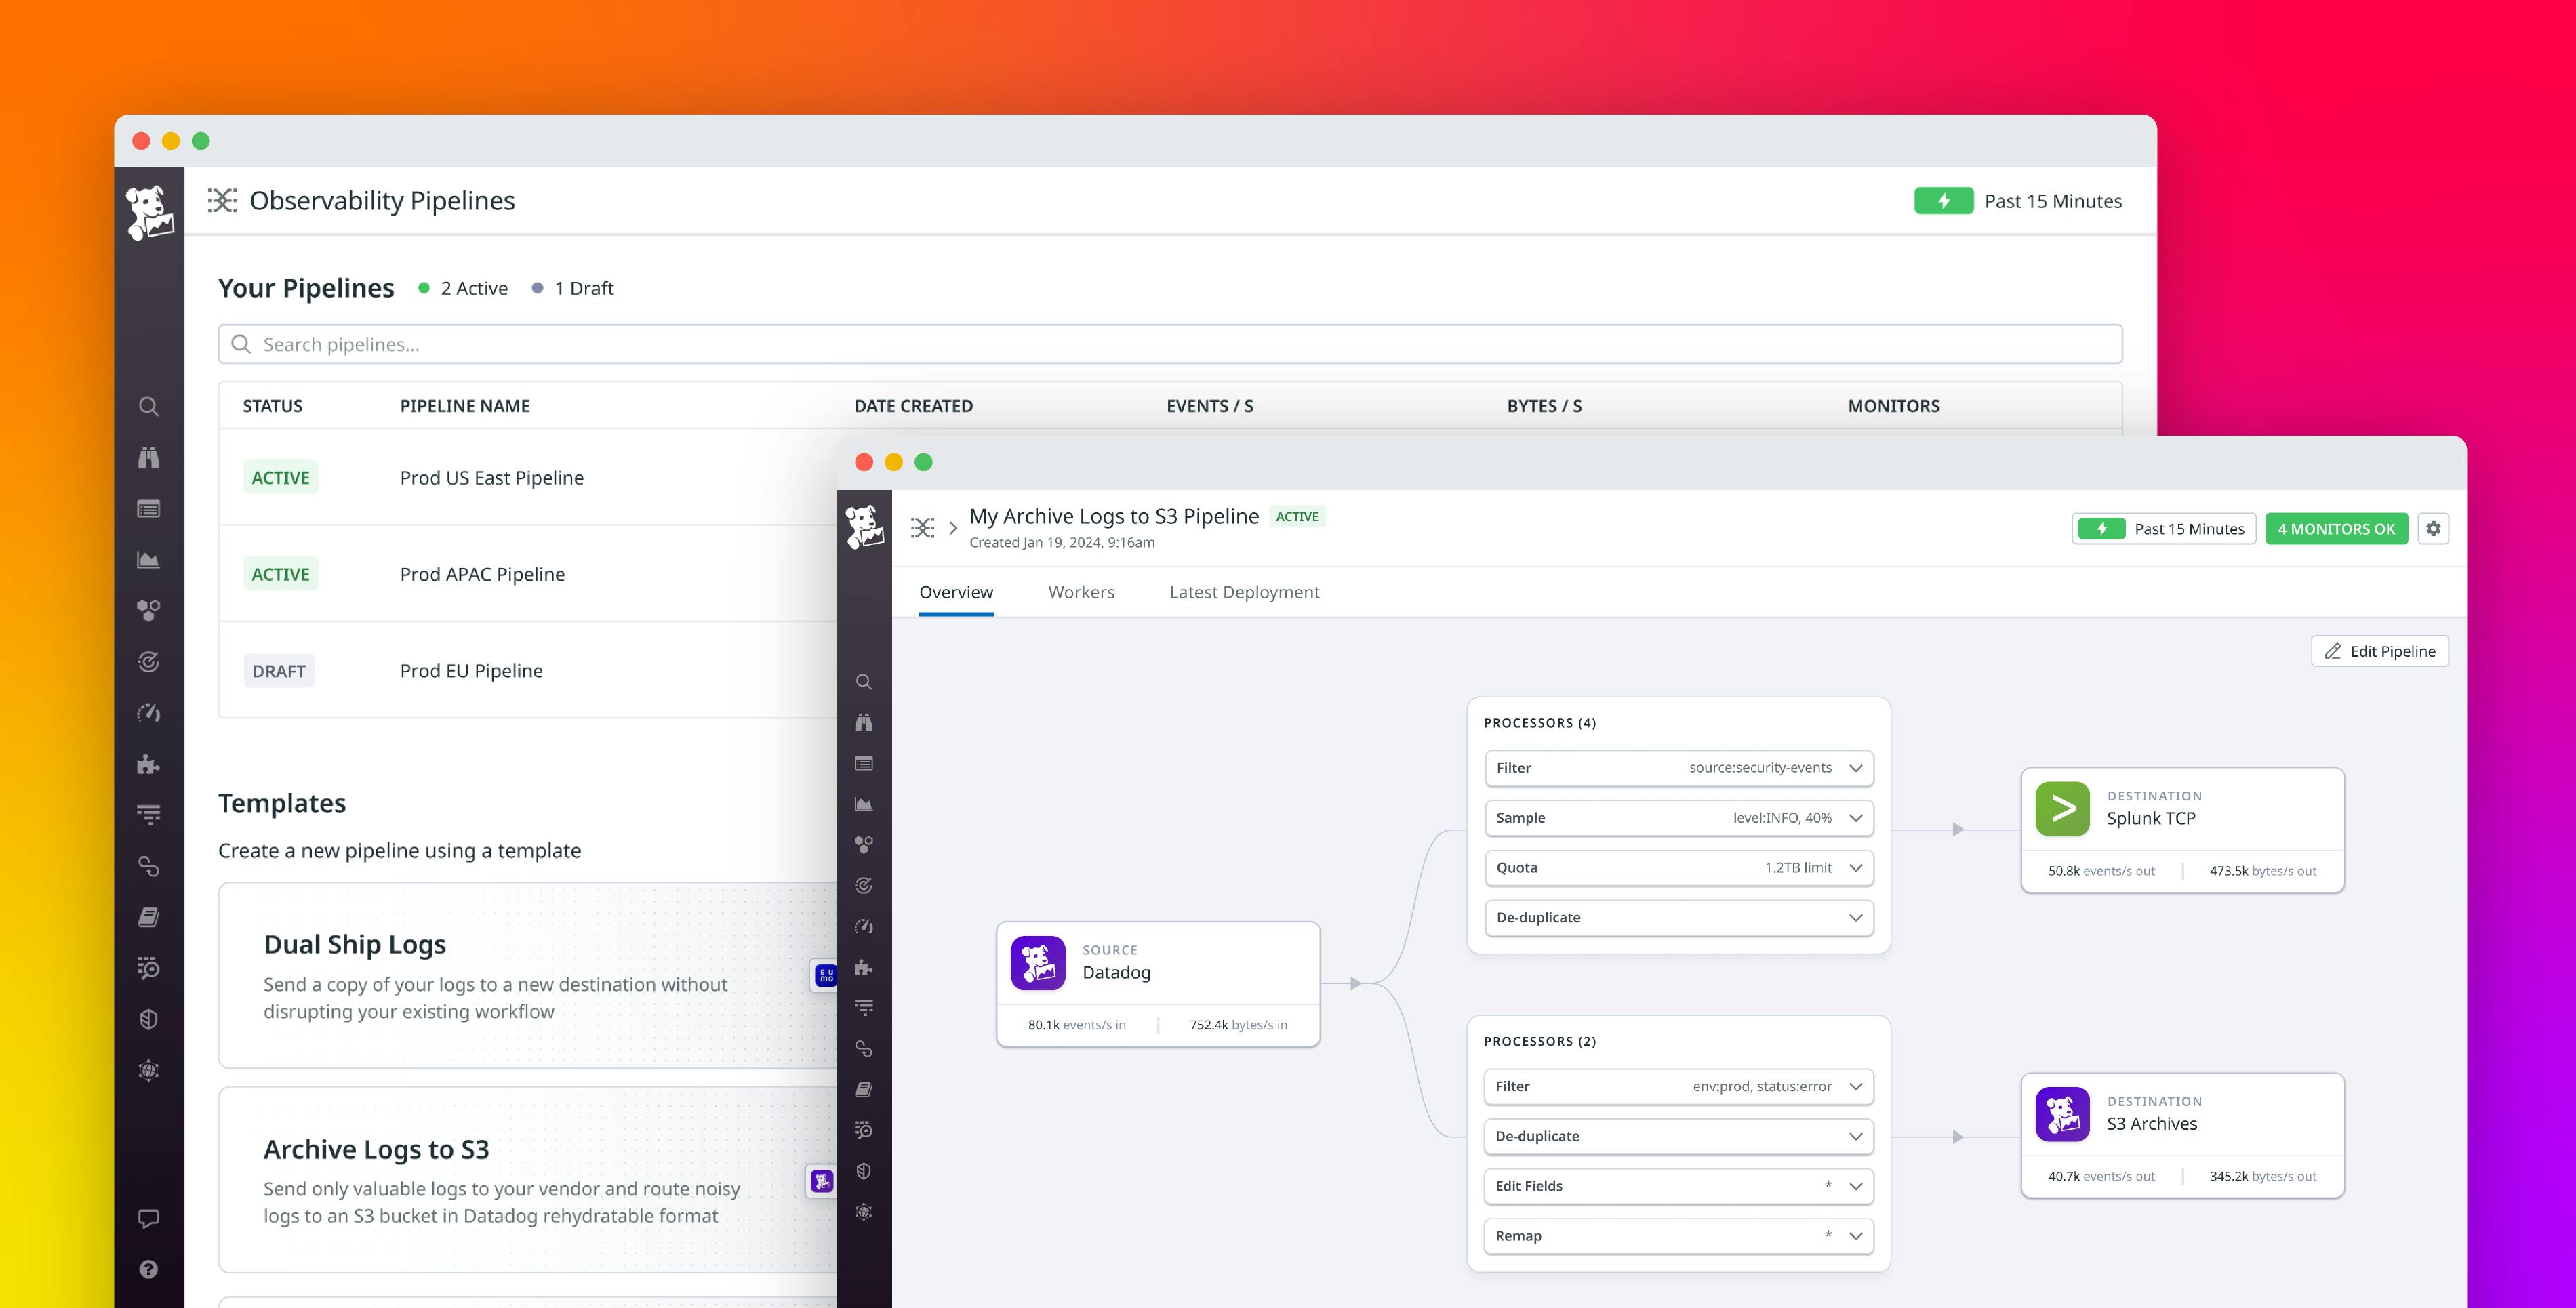Open the Notebooks icon in sidebar

149,917
